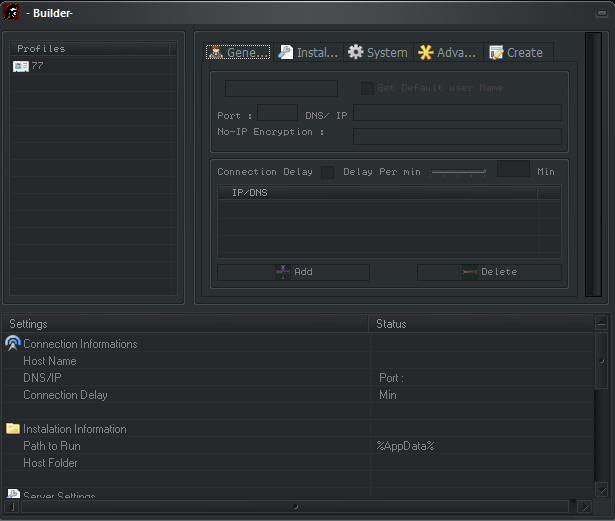Minimize the Builder window
This screenshot has height=521, width=615.
coord(602,13)
